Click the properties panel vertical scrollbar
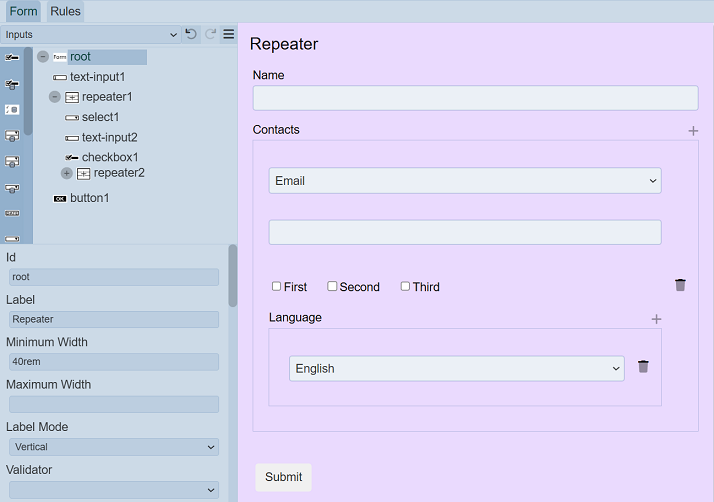Screen dimensions: 714x502 [233, 276]
